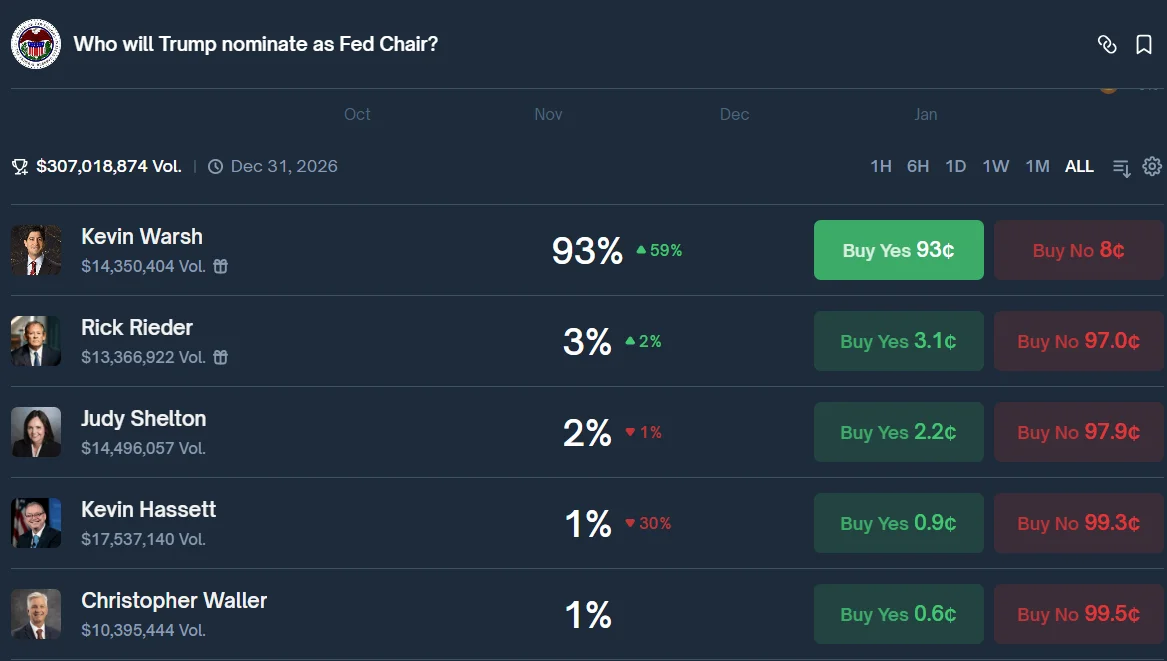The width and height of the screenshot is (1167, 661).
Task: Click the gift icon beside Rick Rieder volume
Action: click(221, 357)
